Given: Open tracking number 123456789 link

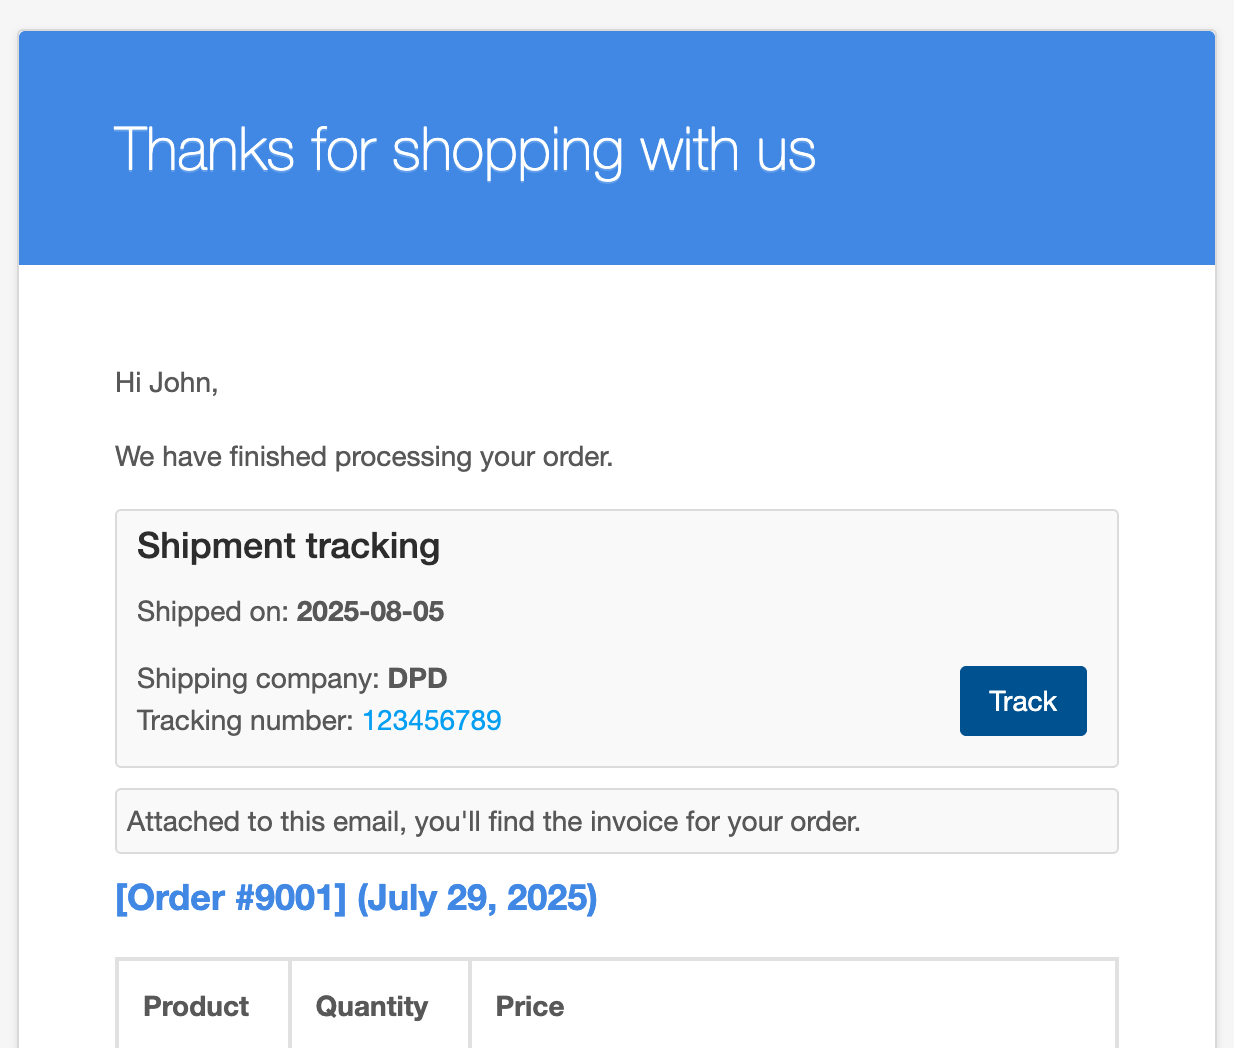Looking at the screenshot, I should pyautogui.click(x=431, y=721).
